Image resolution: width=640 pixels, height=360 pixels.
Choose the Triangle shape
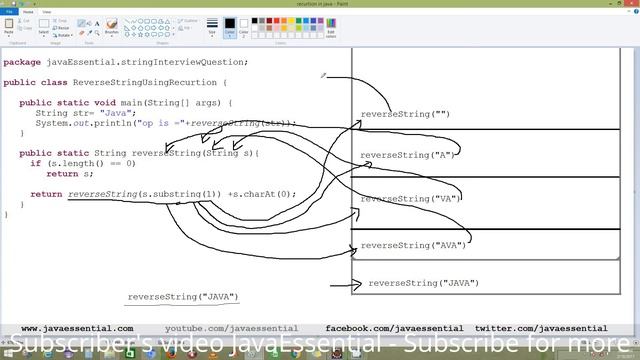167,21
